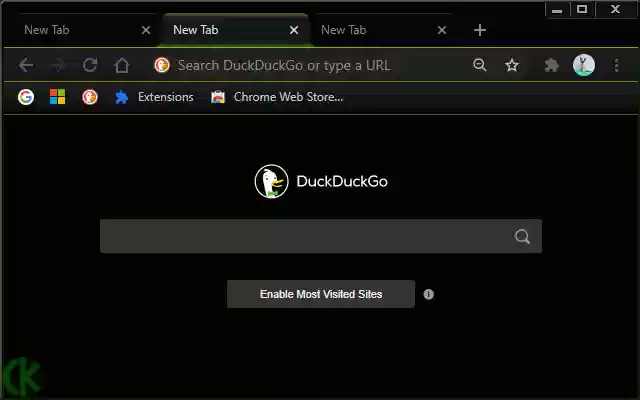Close the first New Tab
Screen dimensions: 640x400
coord(146,30)
